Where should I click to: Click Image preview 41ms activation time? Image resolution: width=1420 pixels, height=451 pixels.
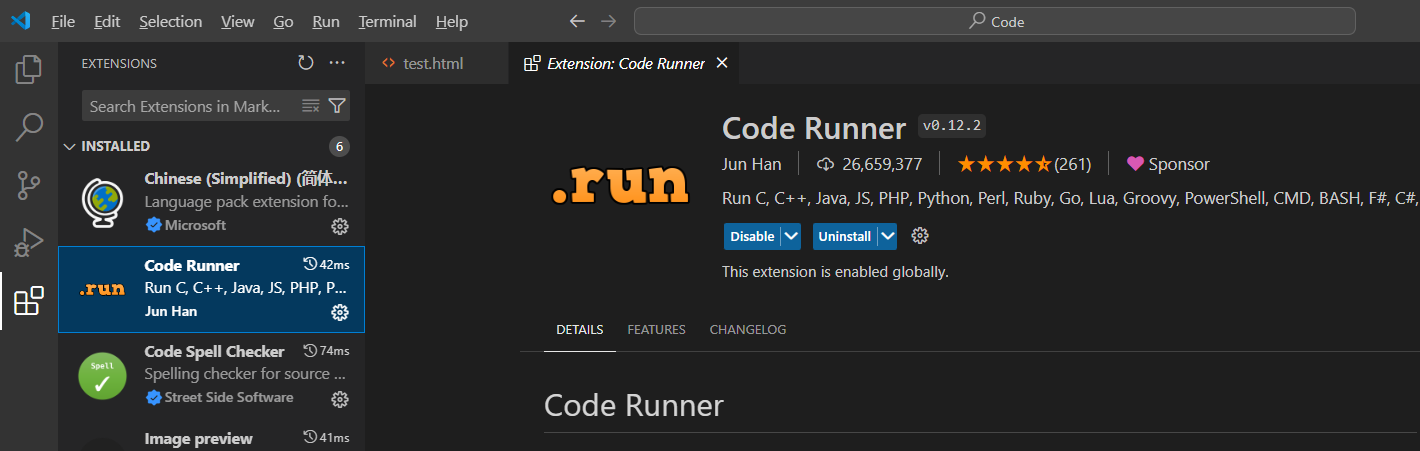pos(326,438)
